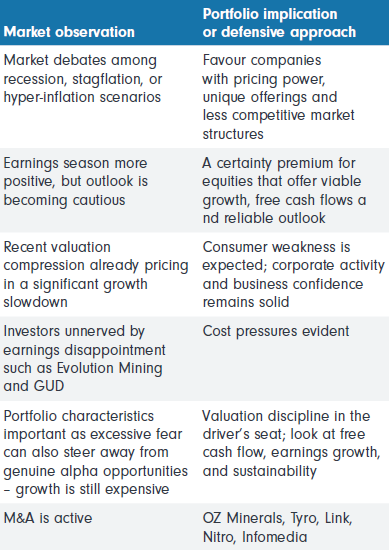The image size is (389, 550).
Task: Click the text 'and GUD'
Action: click(34, 386)
